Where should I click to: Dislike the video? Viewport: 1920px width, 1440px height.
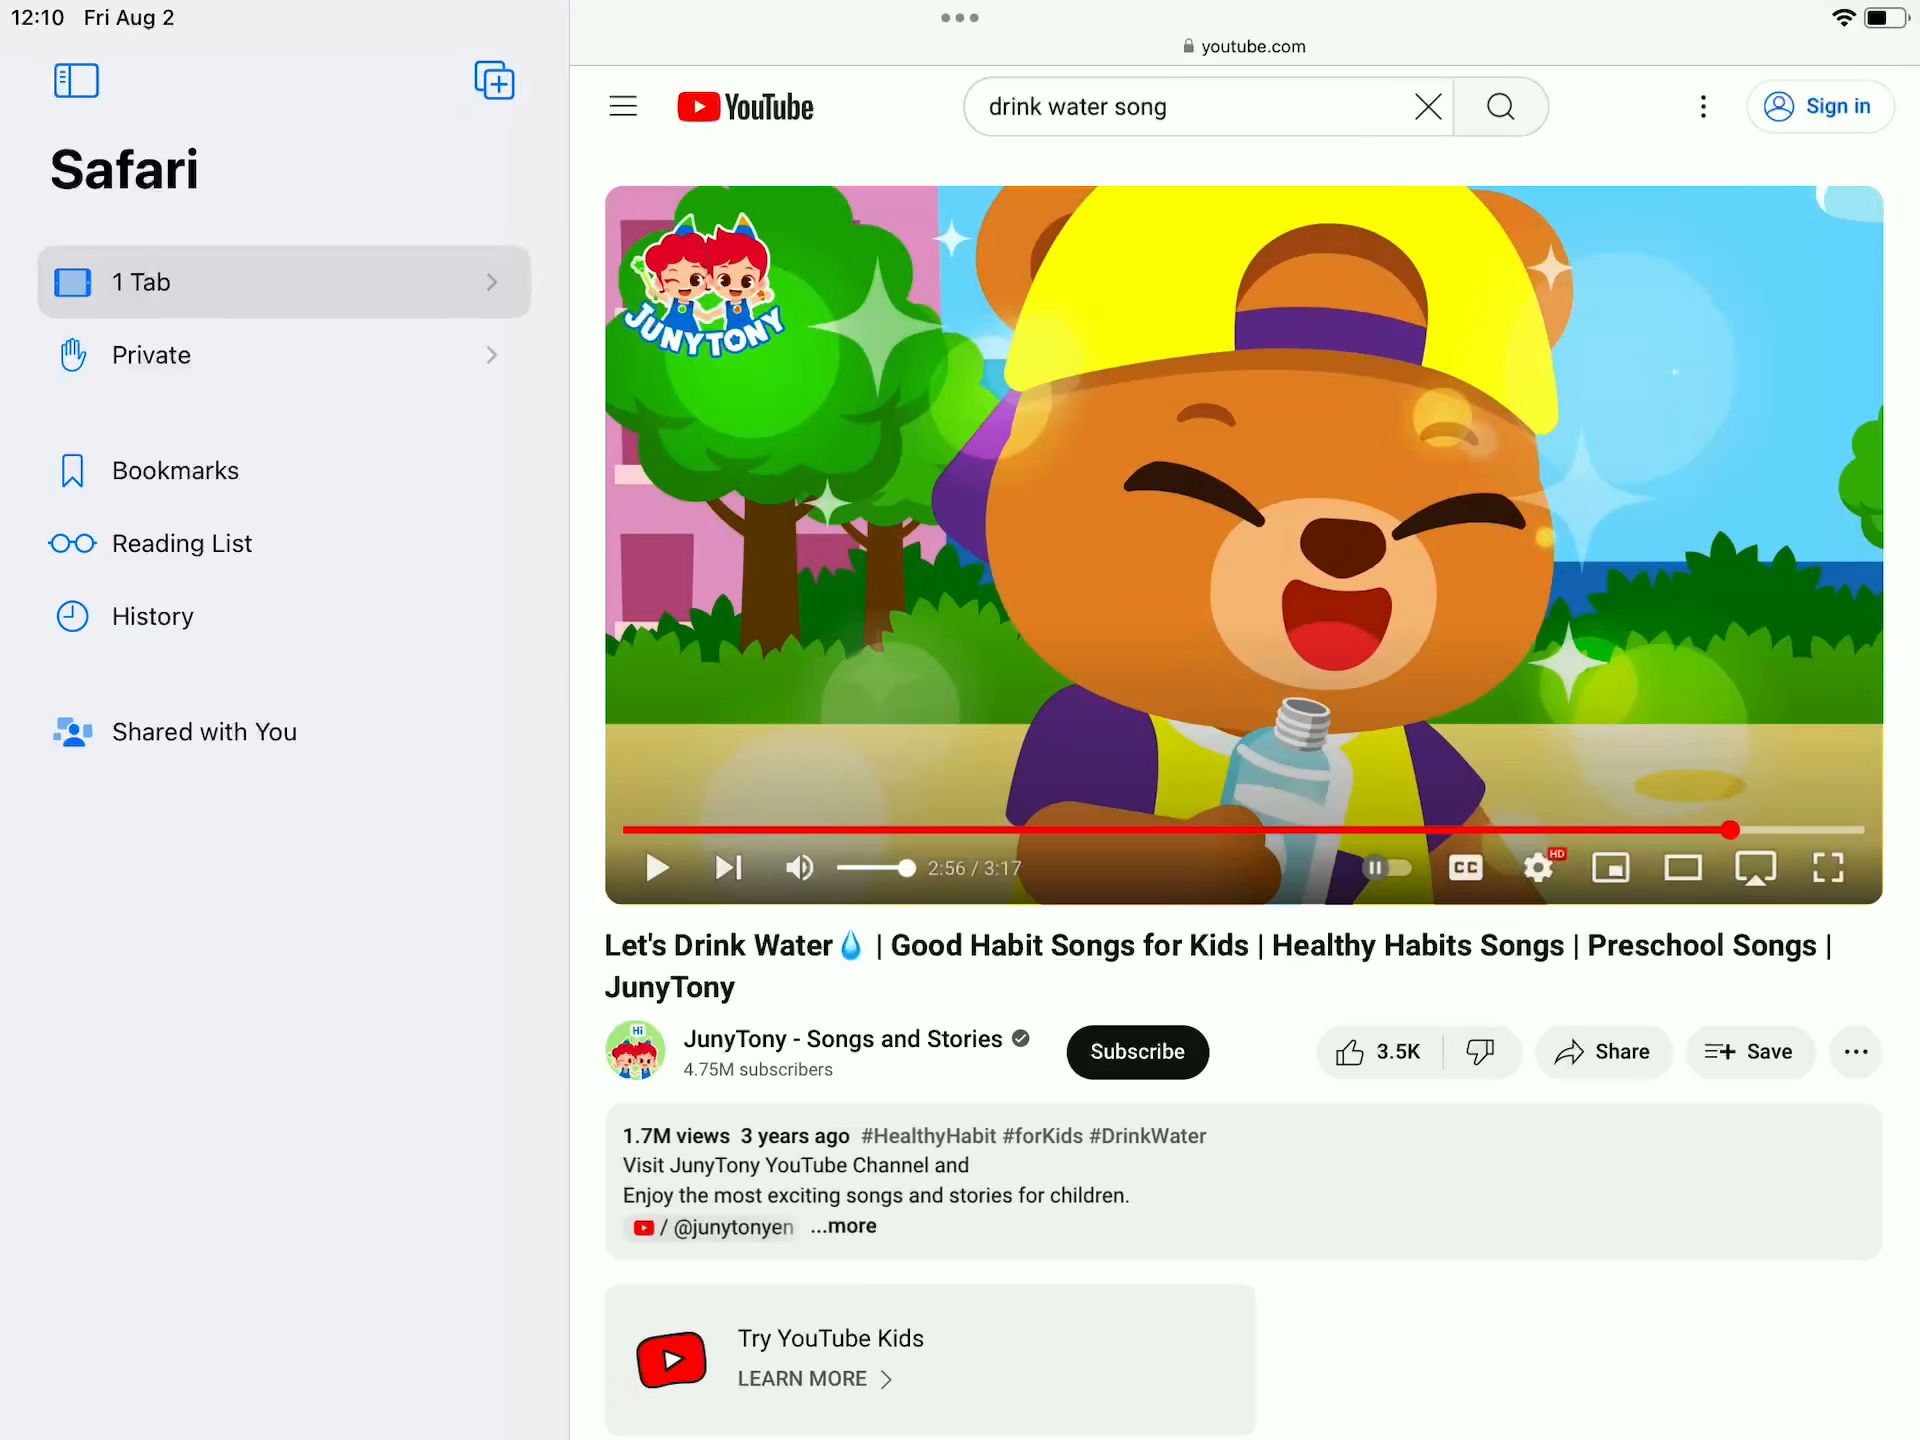[x=1480, y=1052]
